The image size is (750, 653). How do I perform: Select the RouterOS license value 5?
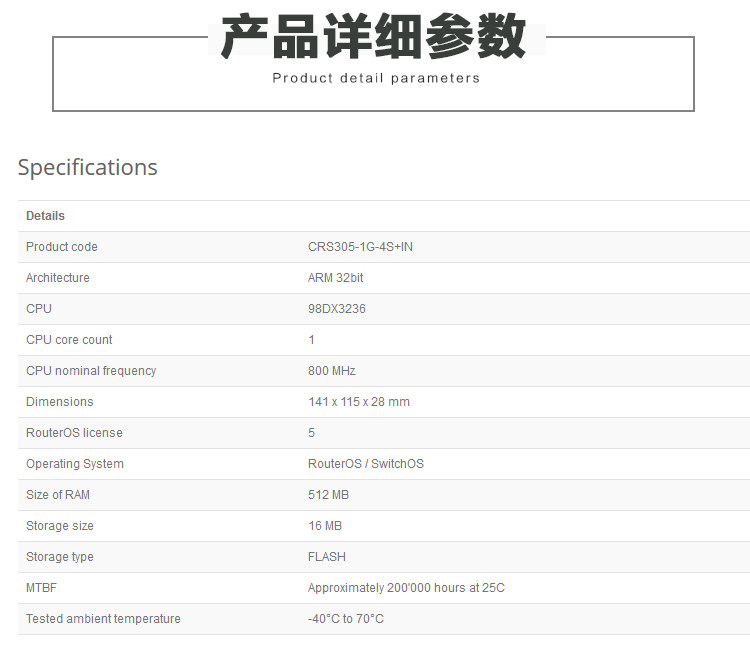click(x=311, y=433)
